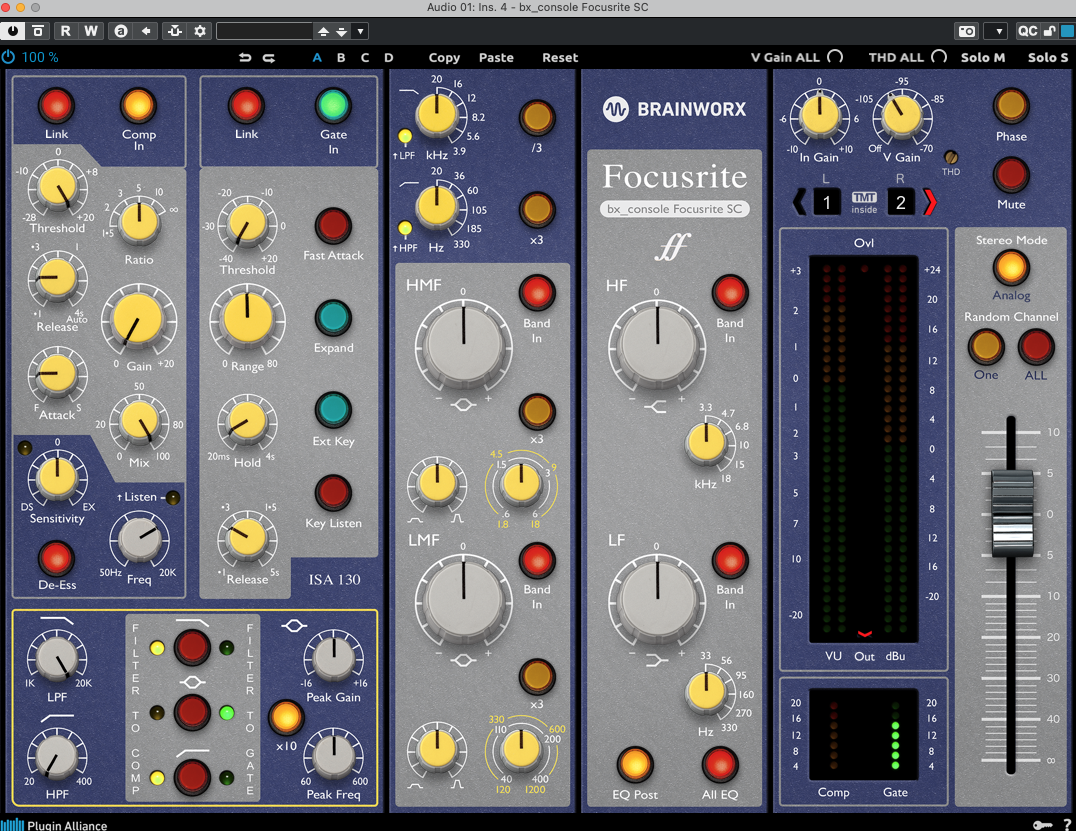Click the Plugin Alliance logo
Viewport: 1076px width, 831px height.
tap(54, 824)
